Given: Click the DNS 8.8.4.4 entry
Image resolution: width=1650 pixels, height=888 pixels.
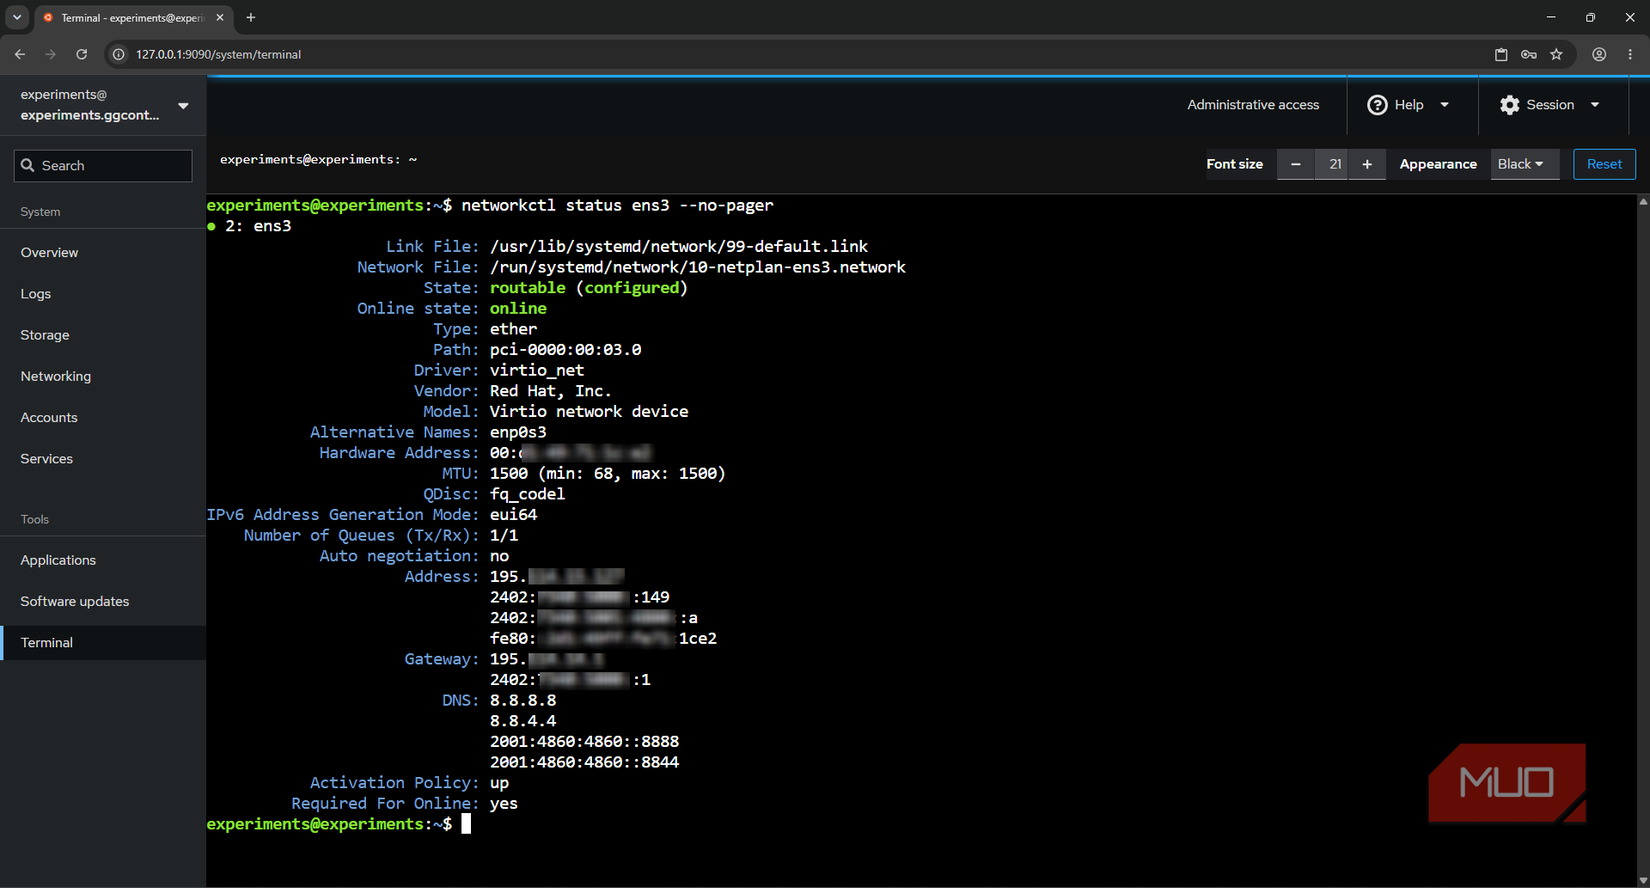Looking at the screenshot, I should (x=523, y=721).
